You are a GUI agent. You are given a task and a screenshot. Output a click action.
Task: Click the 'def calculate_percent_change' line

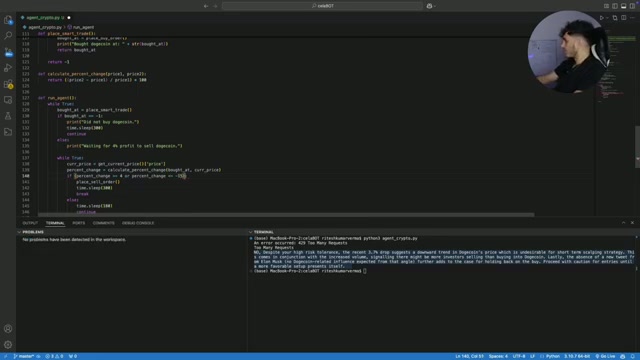click(x=92, y=74)
